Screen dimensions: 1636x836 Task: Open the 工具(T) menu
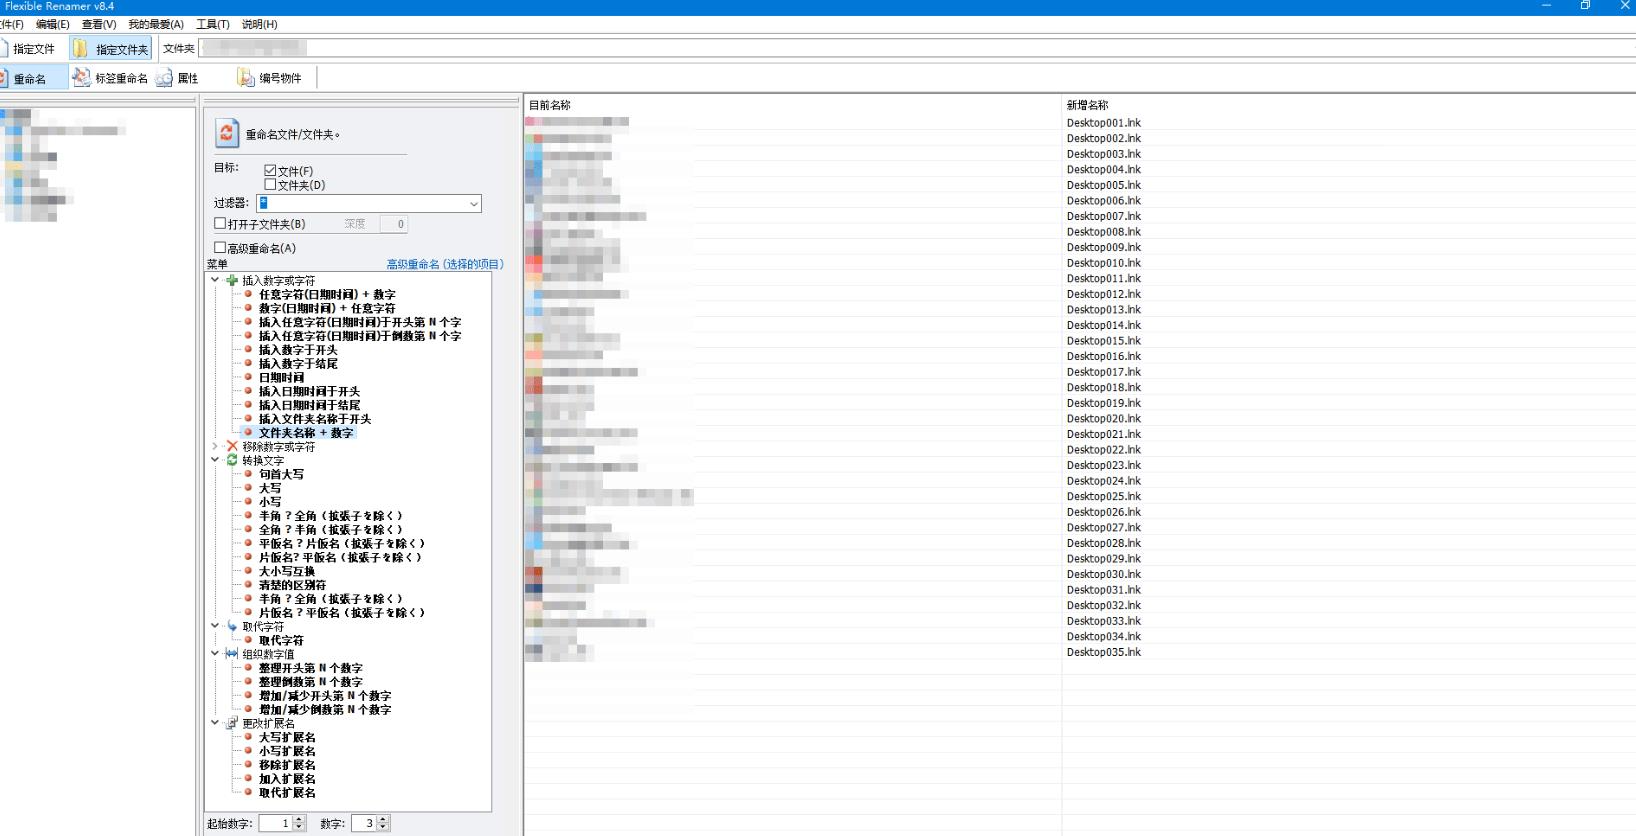click(x=213, y=24)
